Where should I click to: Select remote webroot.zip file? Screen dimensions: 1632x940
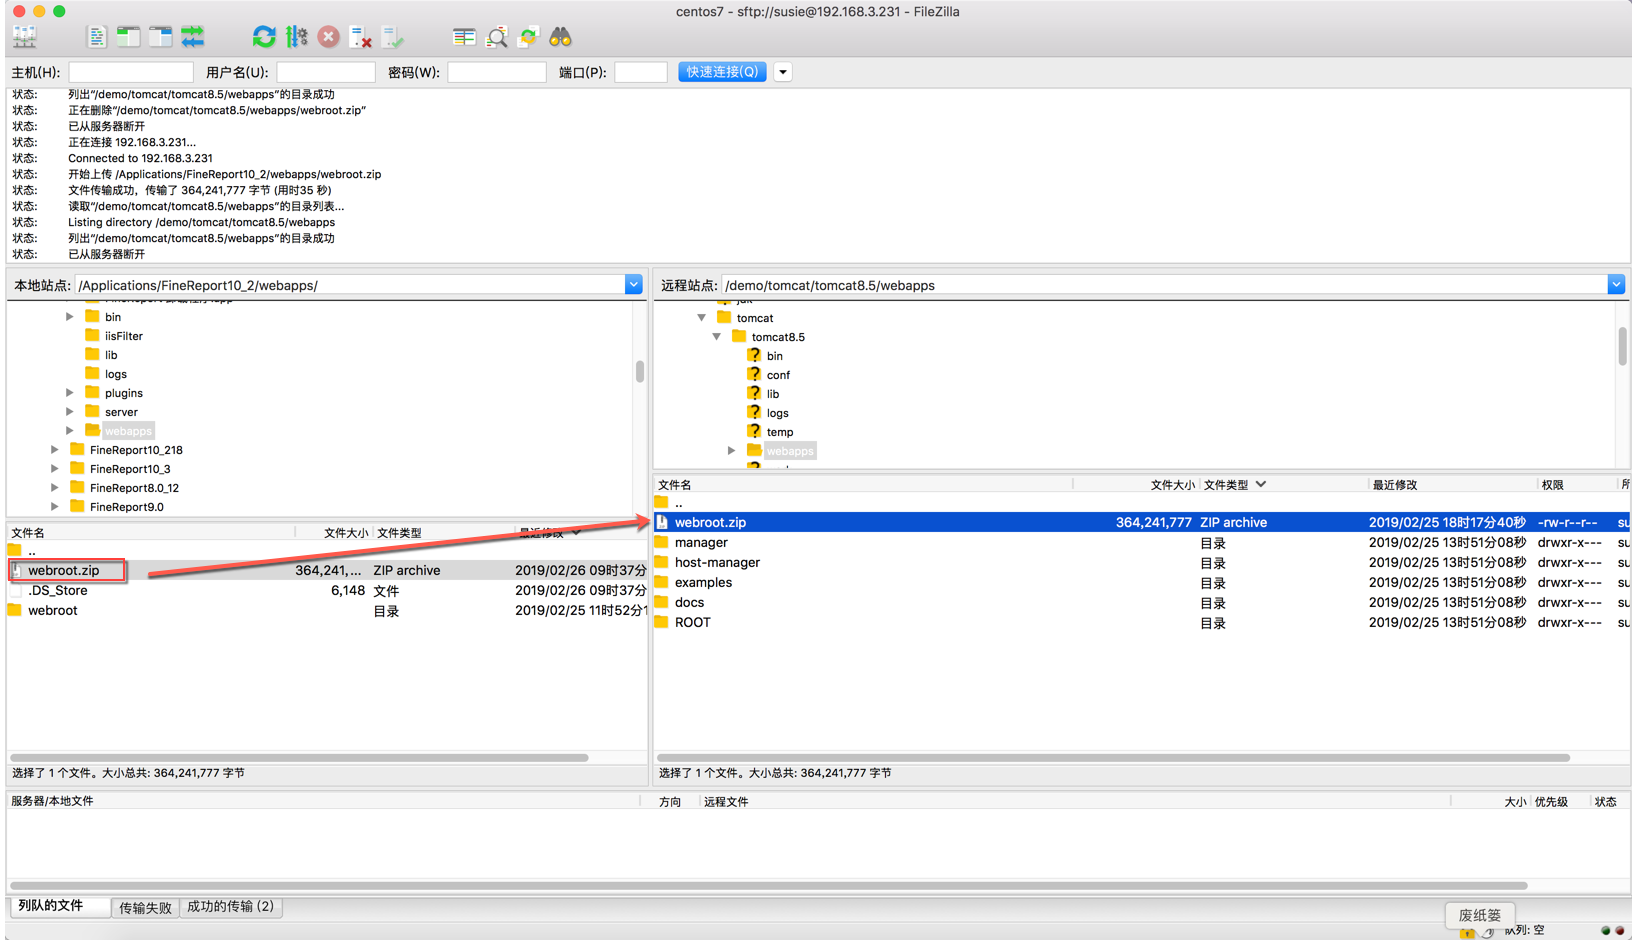click(1142, 522)
